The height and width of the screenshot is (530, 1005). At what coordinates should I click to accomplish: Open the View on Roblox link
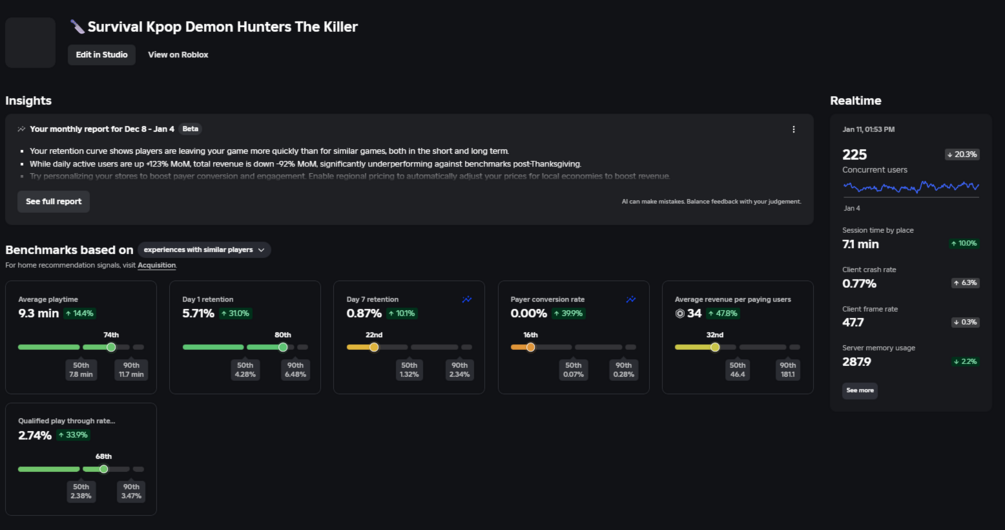(178, 54)
